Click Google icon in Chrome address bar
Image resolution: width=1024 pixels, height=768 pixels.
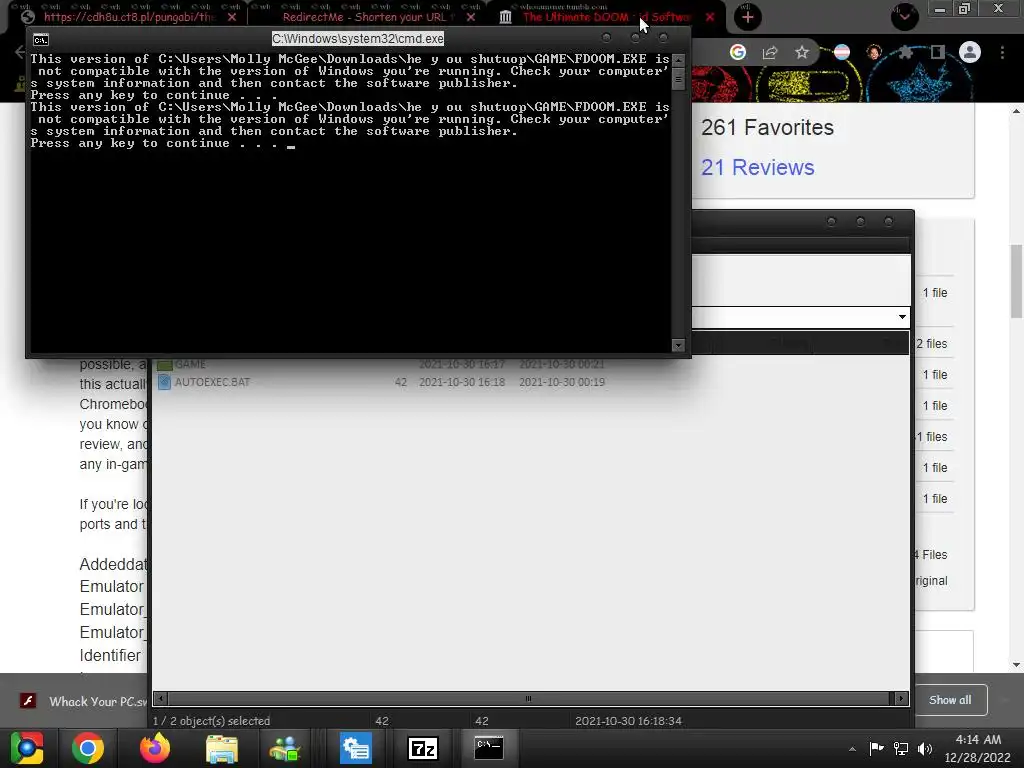pyautogui.click(x=738, y=52)
